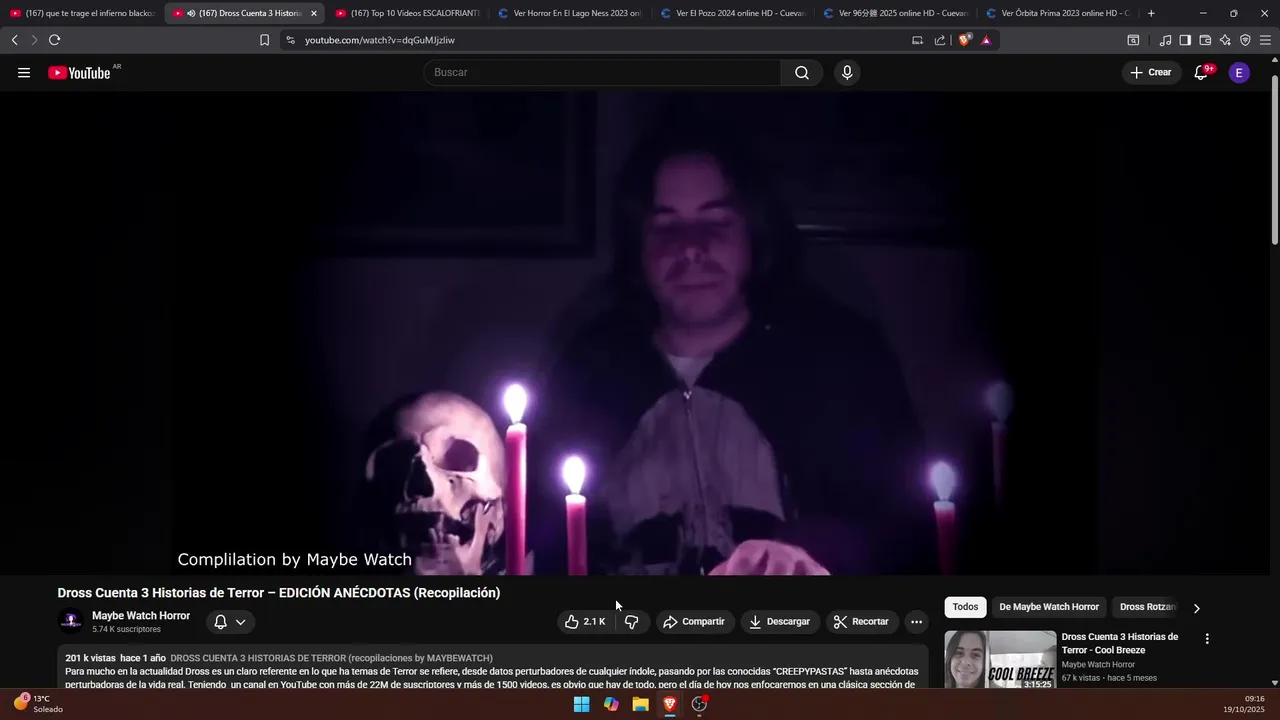Click the Crear button
This screenshot has width=1280, height=720.
1150,72
